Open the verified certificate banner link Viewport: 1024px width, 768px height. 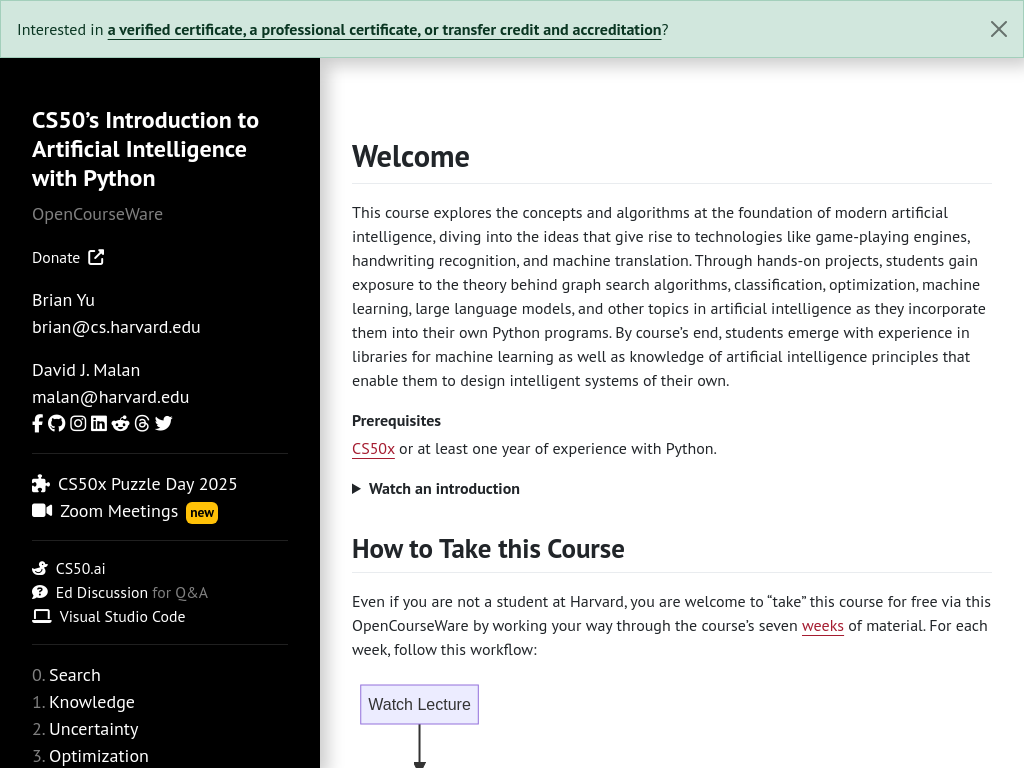(384, 30)
